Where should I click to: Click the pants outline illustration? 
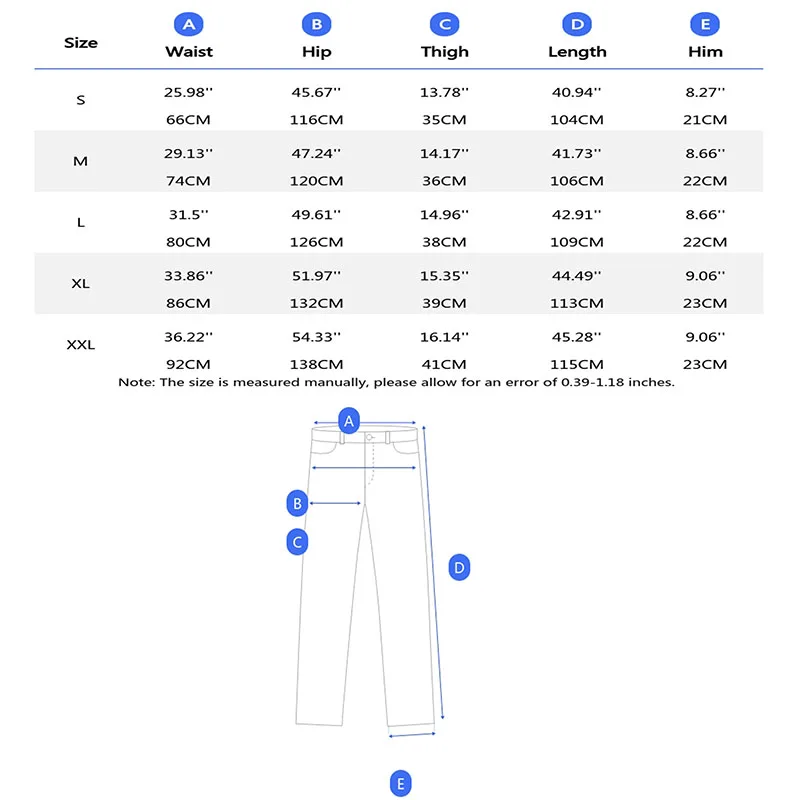pyautogui.click(x=370, y=600)
